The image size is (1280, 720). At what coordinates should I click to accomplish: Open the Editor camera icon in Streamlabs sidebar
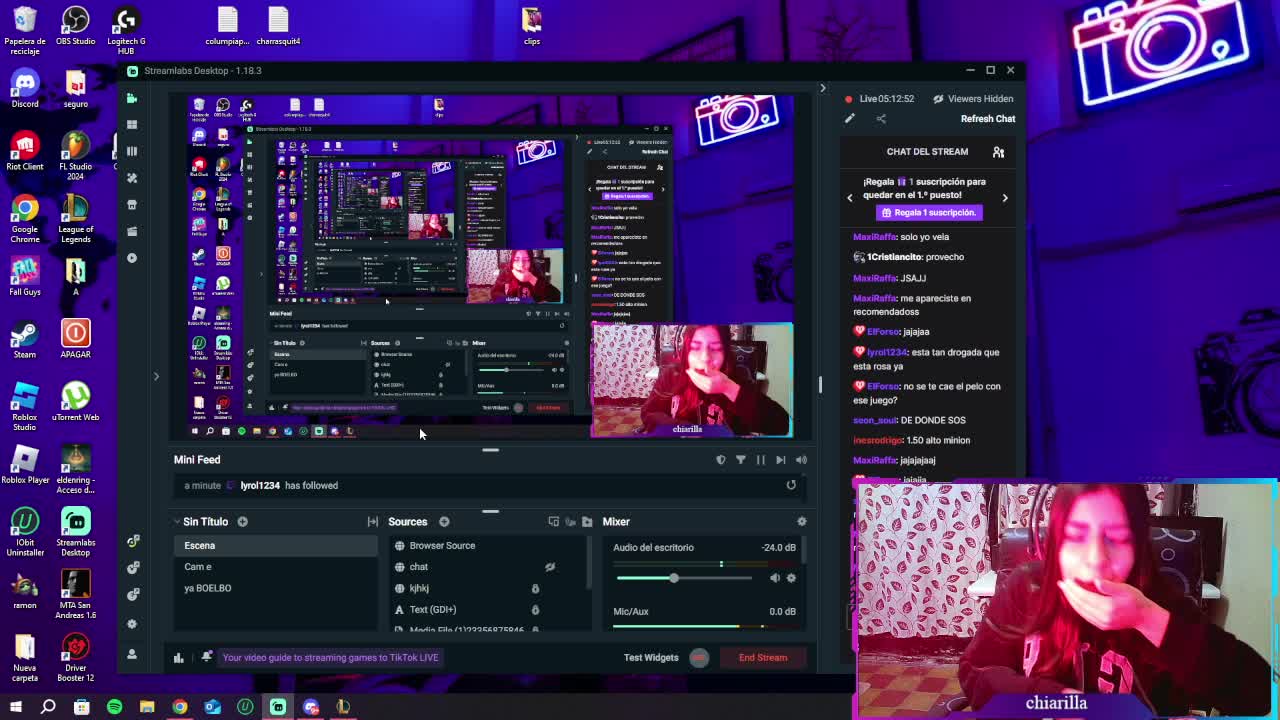(x=132, y=98)
